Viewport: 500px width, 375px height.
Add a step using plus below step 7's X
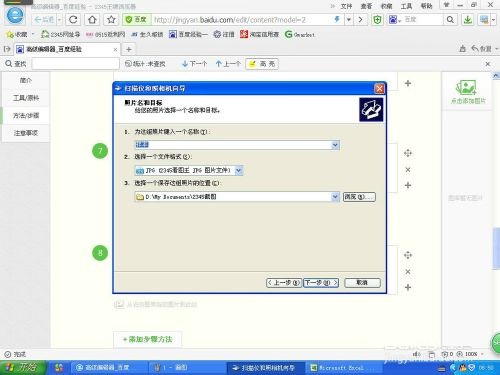408,185
